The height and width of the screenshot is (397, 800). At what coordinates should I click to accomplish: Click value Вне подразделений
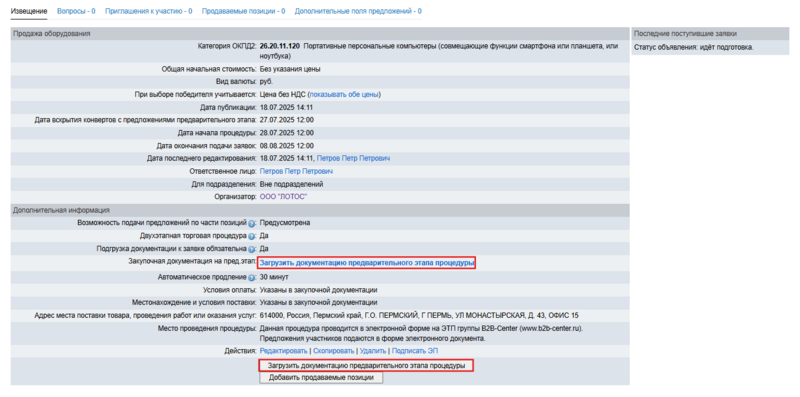tap(291, 184)
